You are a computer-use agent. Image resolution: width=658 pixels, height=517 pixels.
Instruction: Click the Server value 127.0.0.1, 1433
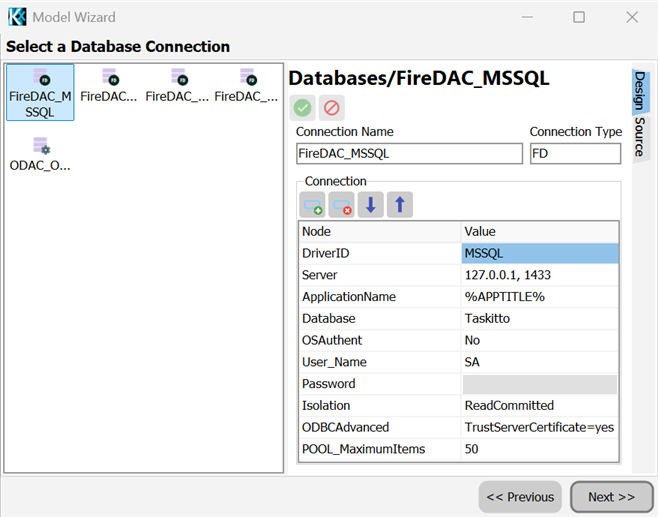pos(540,275)
